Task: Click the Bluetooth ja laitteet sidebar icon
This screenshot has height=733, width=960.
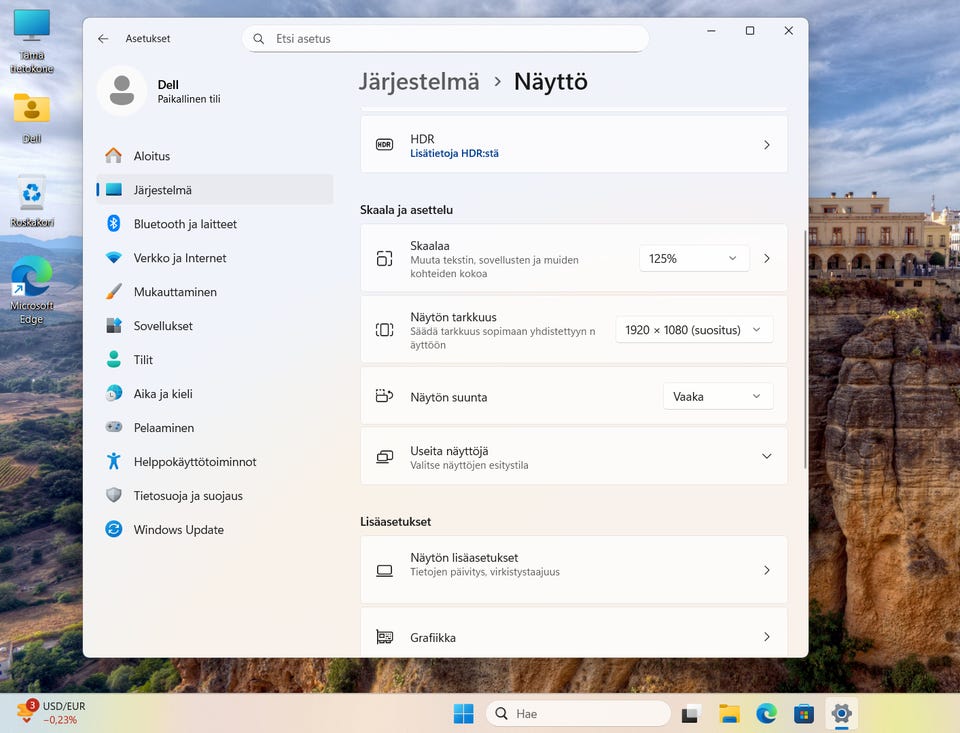Action: [x=114, y=224]
